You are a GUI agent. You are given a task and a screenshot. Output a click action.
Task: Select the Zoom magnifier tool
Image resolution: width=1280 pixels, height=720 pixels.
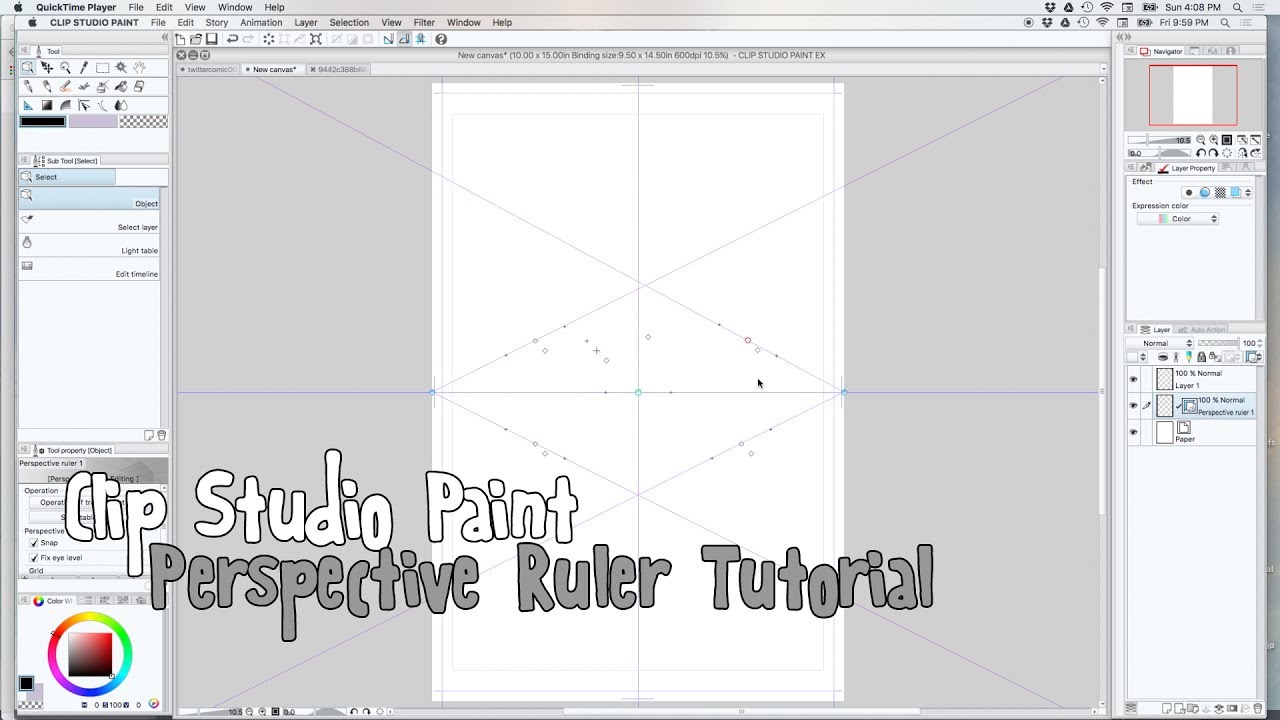(x=65, y=67)
